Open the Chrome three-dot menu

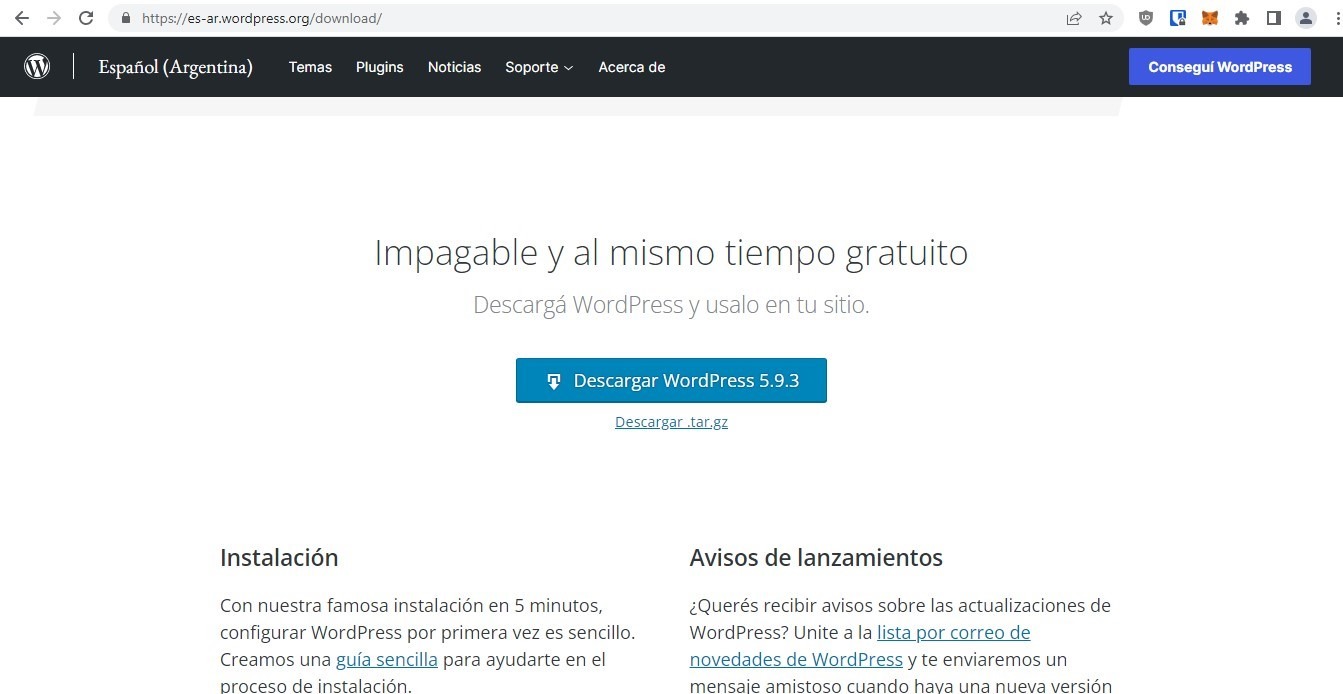[1331, 18]
